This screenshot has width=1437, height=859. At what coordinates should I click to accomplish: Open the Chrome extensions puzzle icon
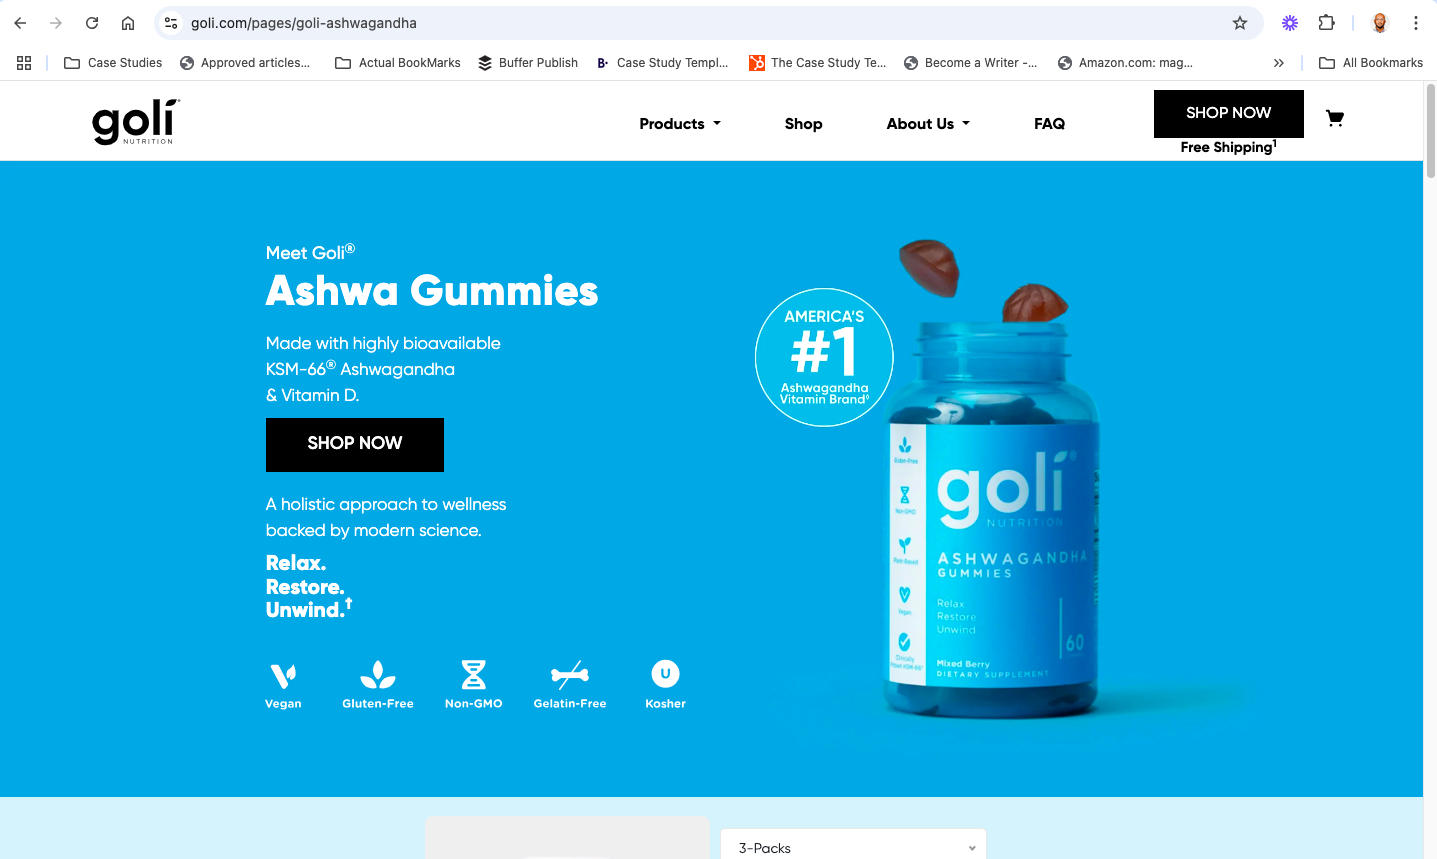(x=1327, y=23)
